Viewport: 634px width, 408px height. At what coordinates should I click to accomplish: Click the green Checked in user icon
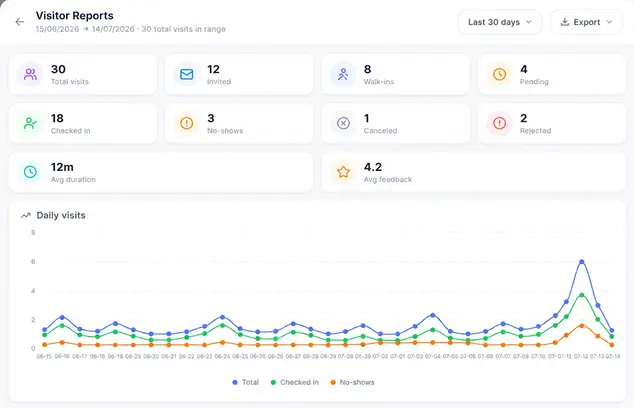30,123
